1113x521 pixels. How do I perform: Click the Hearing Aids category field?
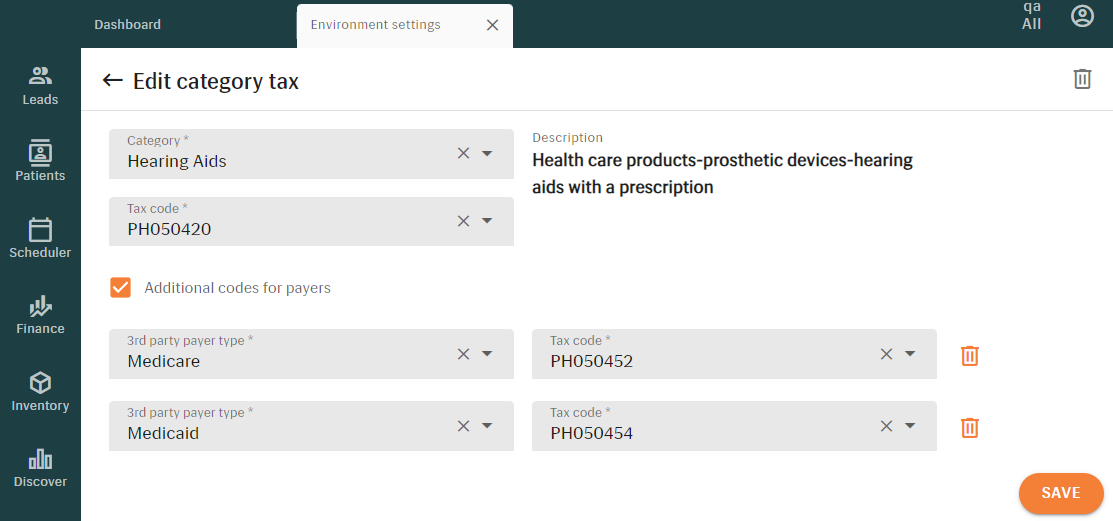pos(311,153)
